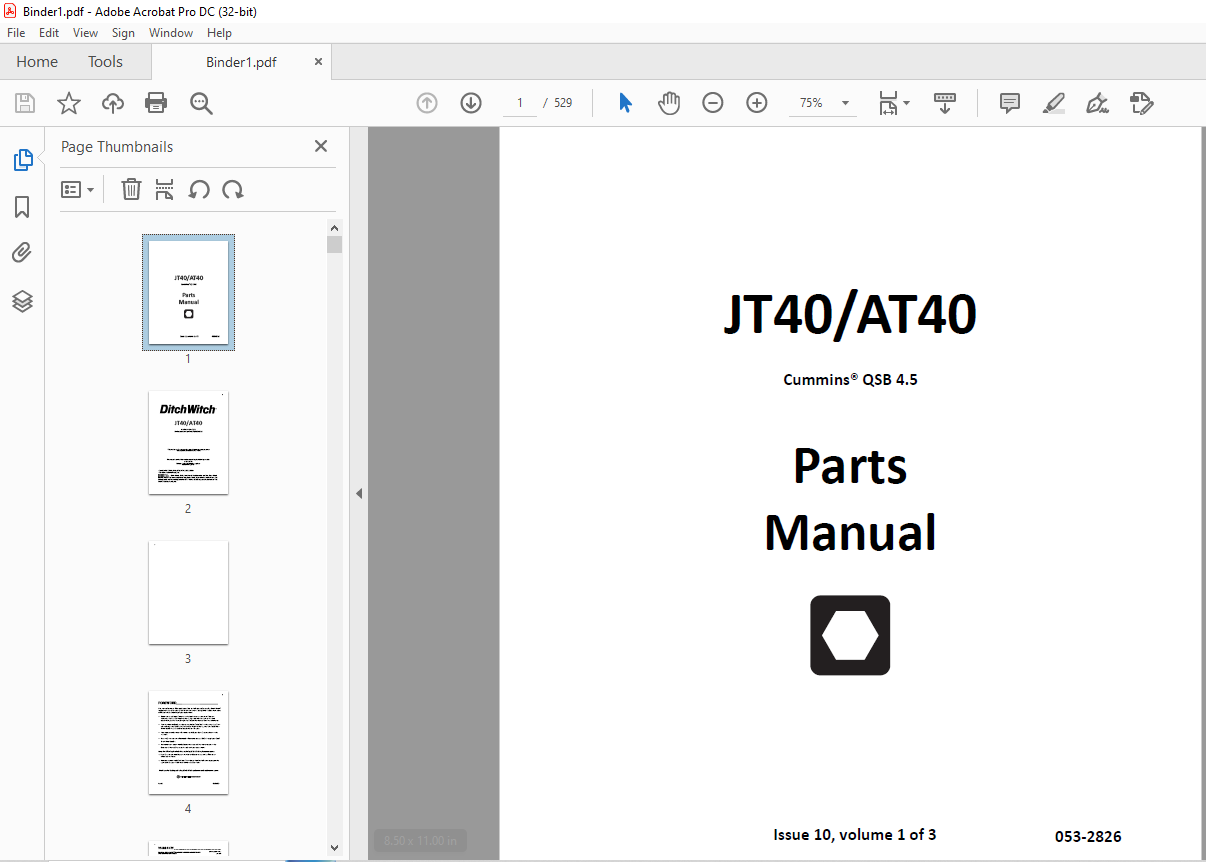Open thumbnail options menu dropdown

click(x=78, y=189)
